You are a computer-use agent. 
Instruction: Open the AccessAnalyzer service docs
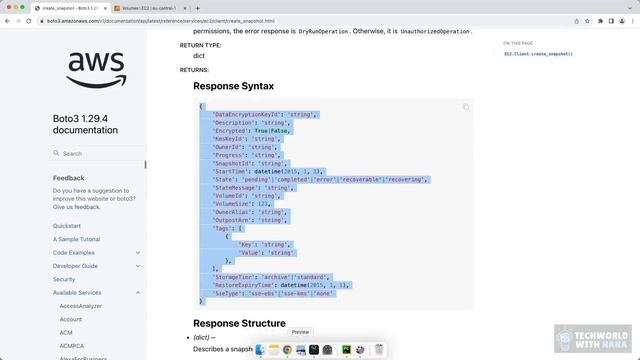[x=81, y=306]
